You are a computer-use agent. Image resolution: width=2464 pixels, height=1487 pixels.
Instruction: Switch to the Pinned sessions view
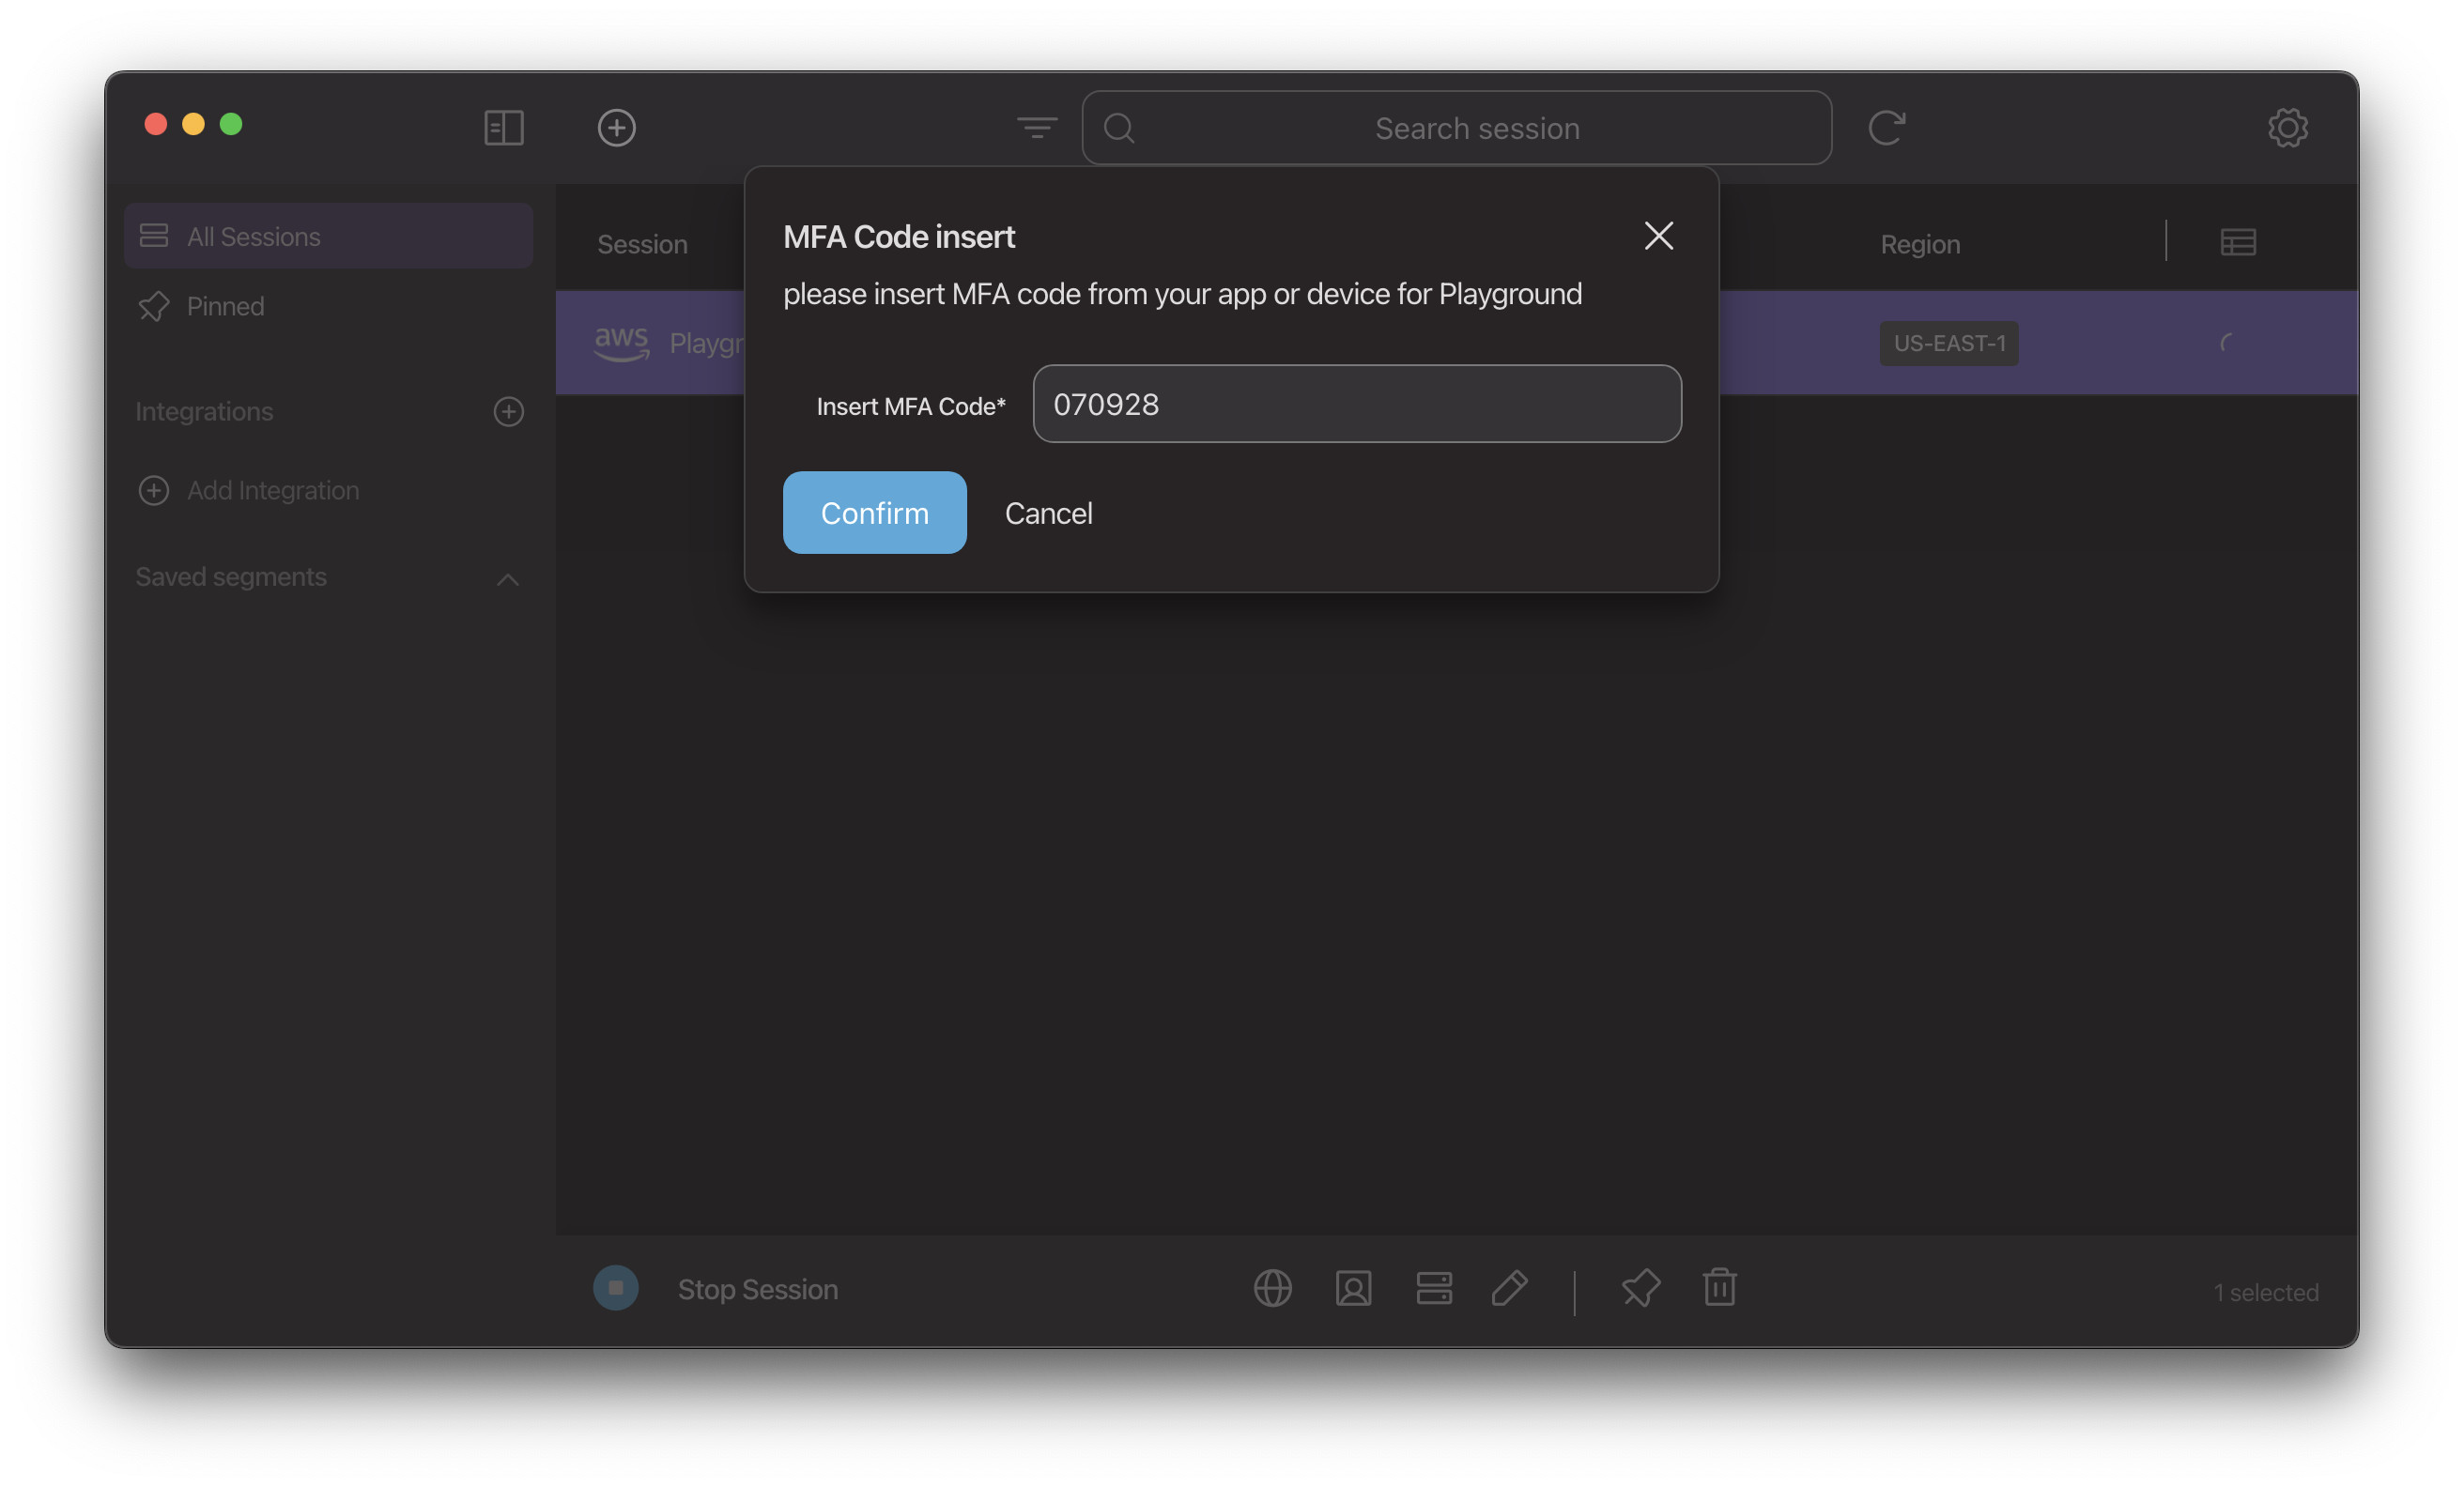pyautogui.click(x=224, y=306)
